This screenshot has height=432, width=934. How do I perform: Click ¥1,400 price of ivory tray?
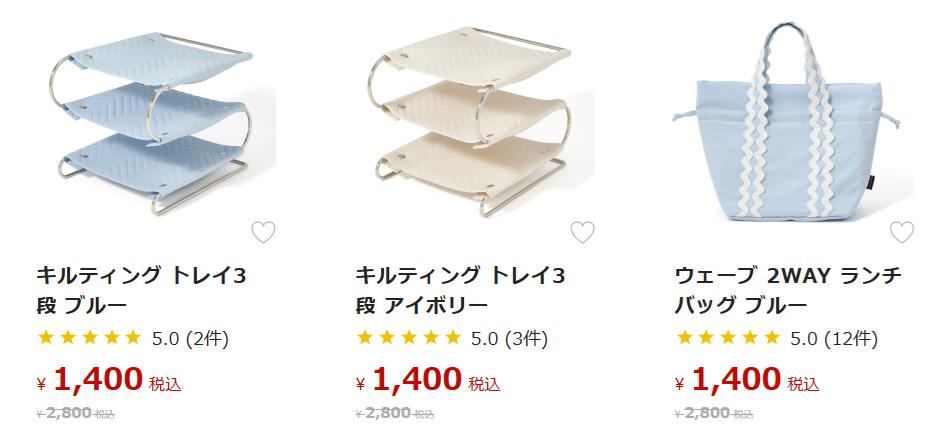tap(418, 380)
